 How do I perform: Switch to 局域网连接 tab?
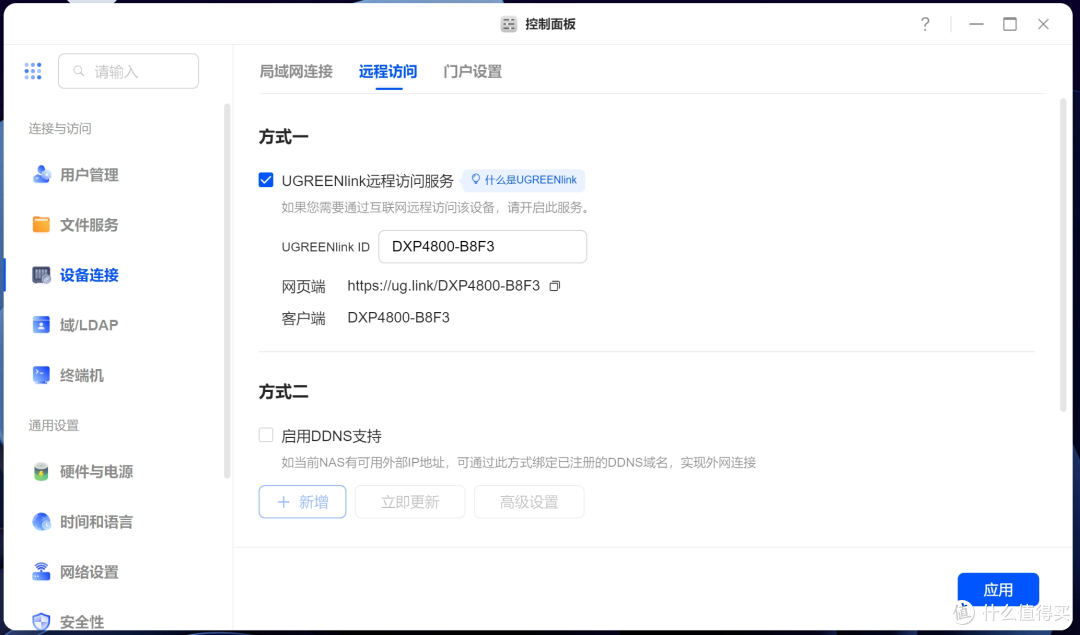(296, 71)
